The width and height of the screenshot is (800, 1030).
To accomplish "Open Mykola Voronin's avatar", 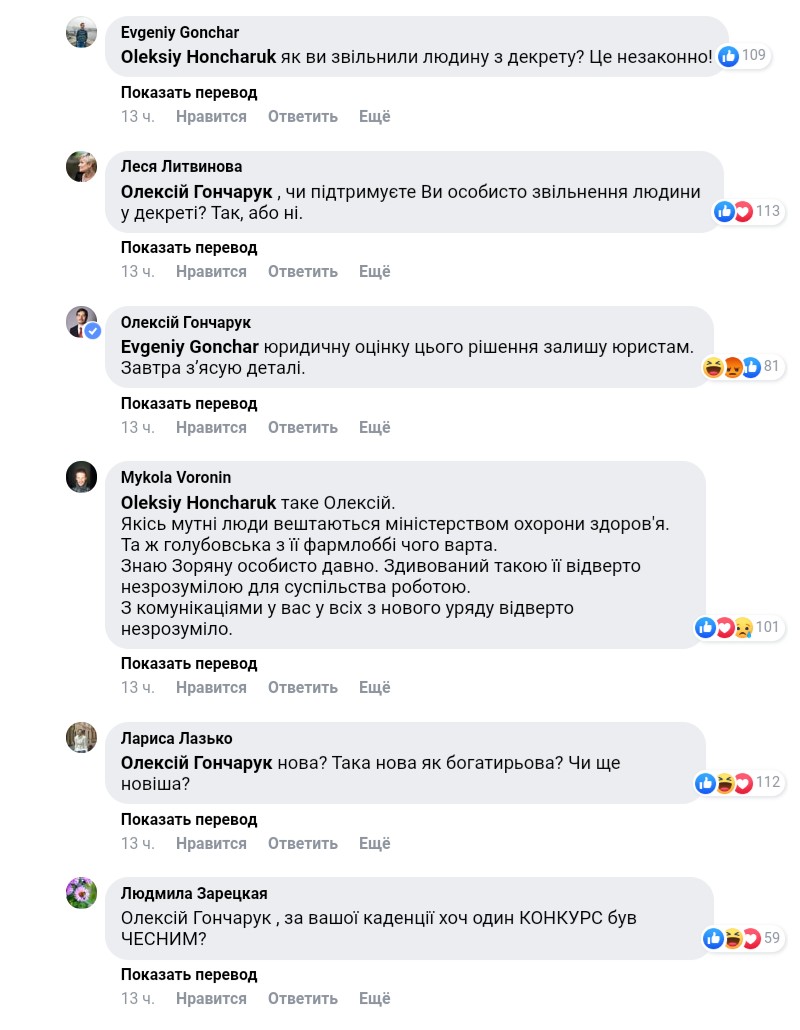I will [82, 477].
